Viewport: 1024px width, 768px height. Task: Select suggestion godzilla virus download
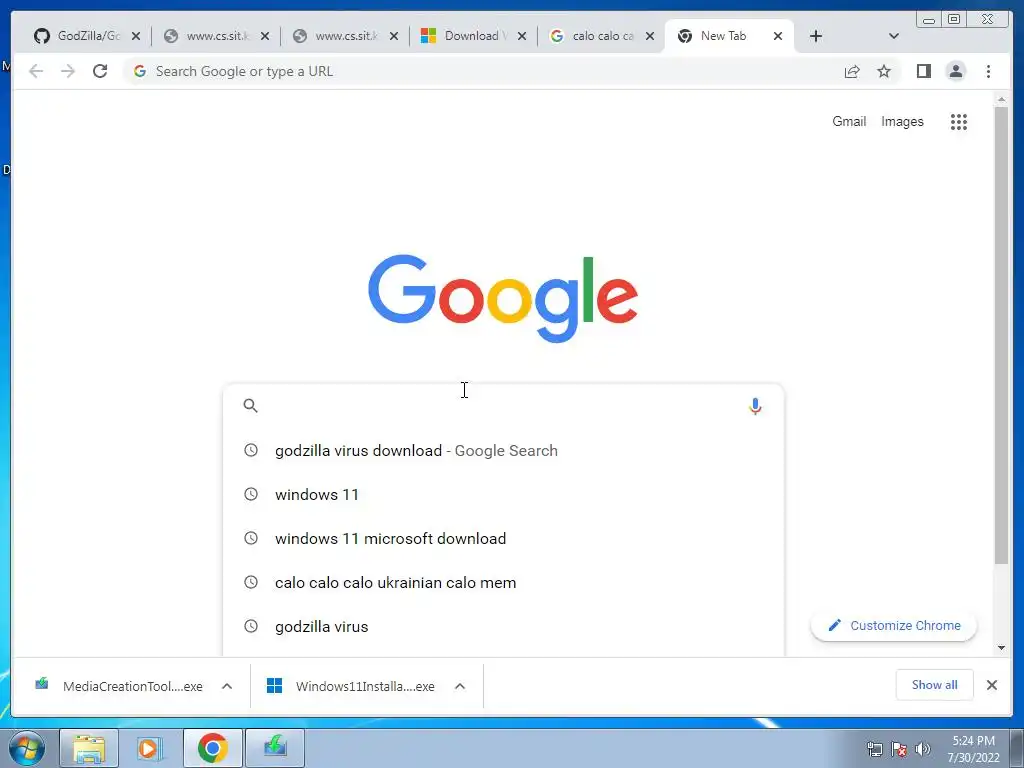point(503,451)
